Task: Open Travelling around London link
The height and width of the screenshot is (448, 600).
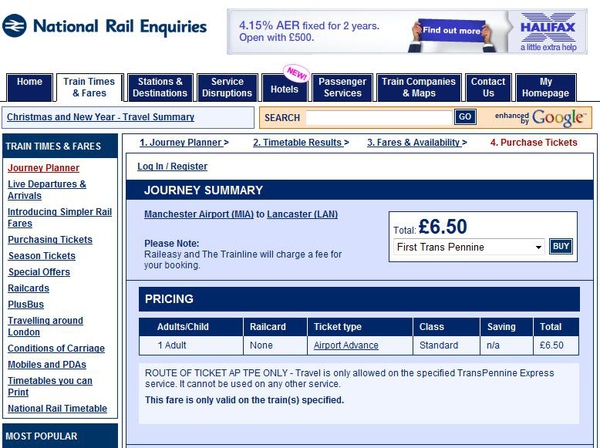Action: tap(45, 326)
